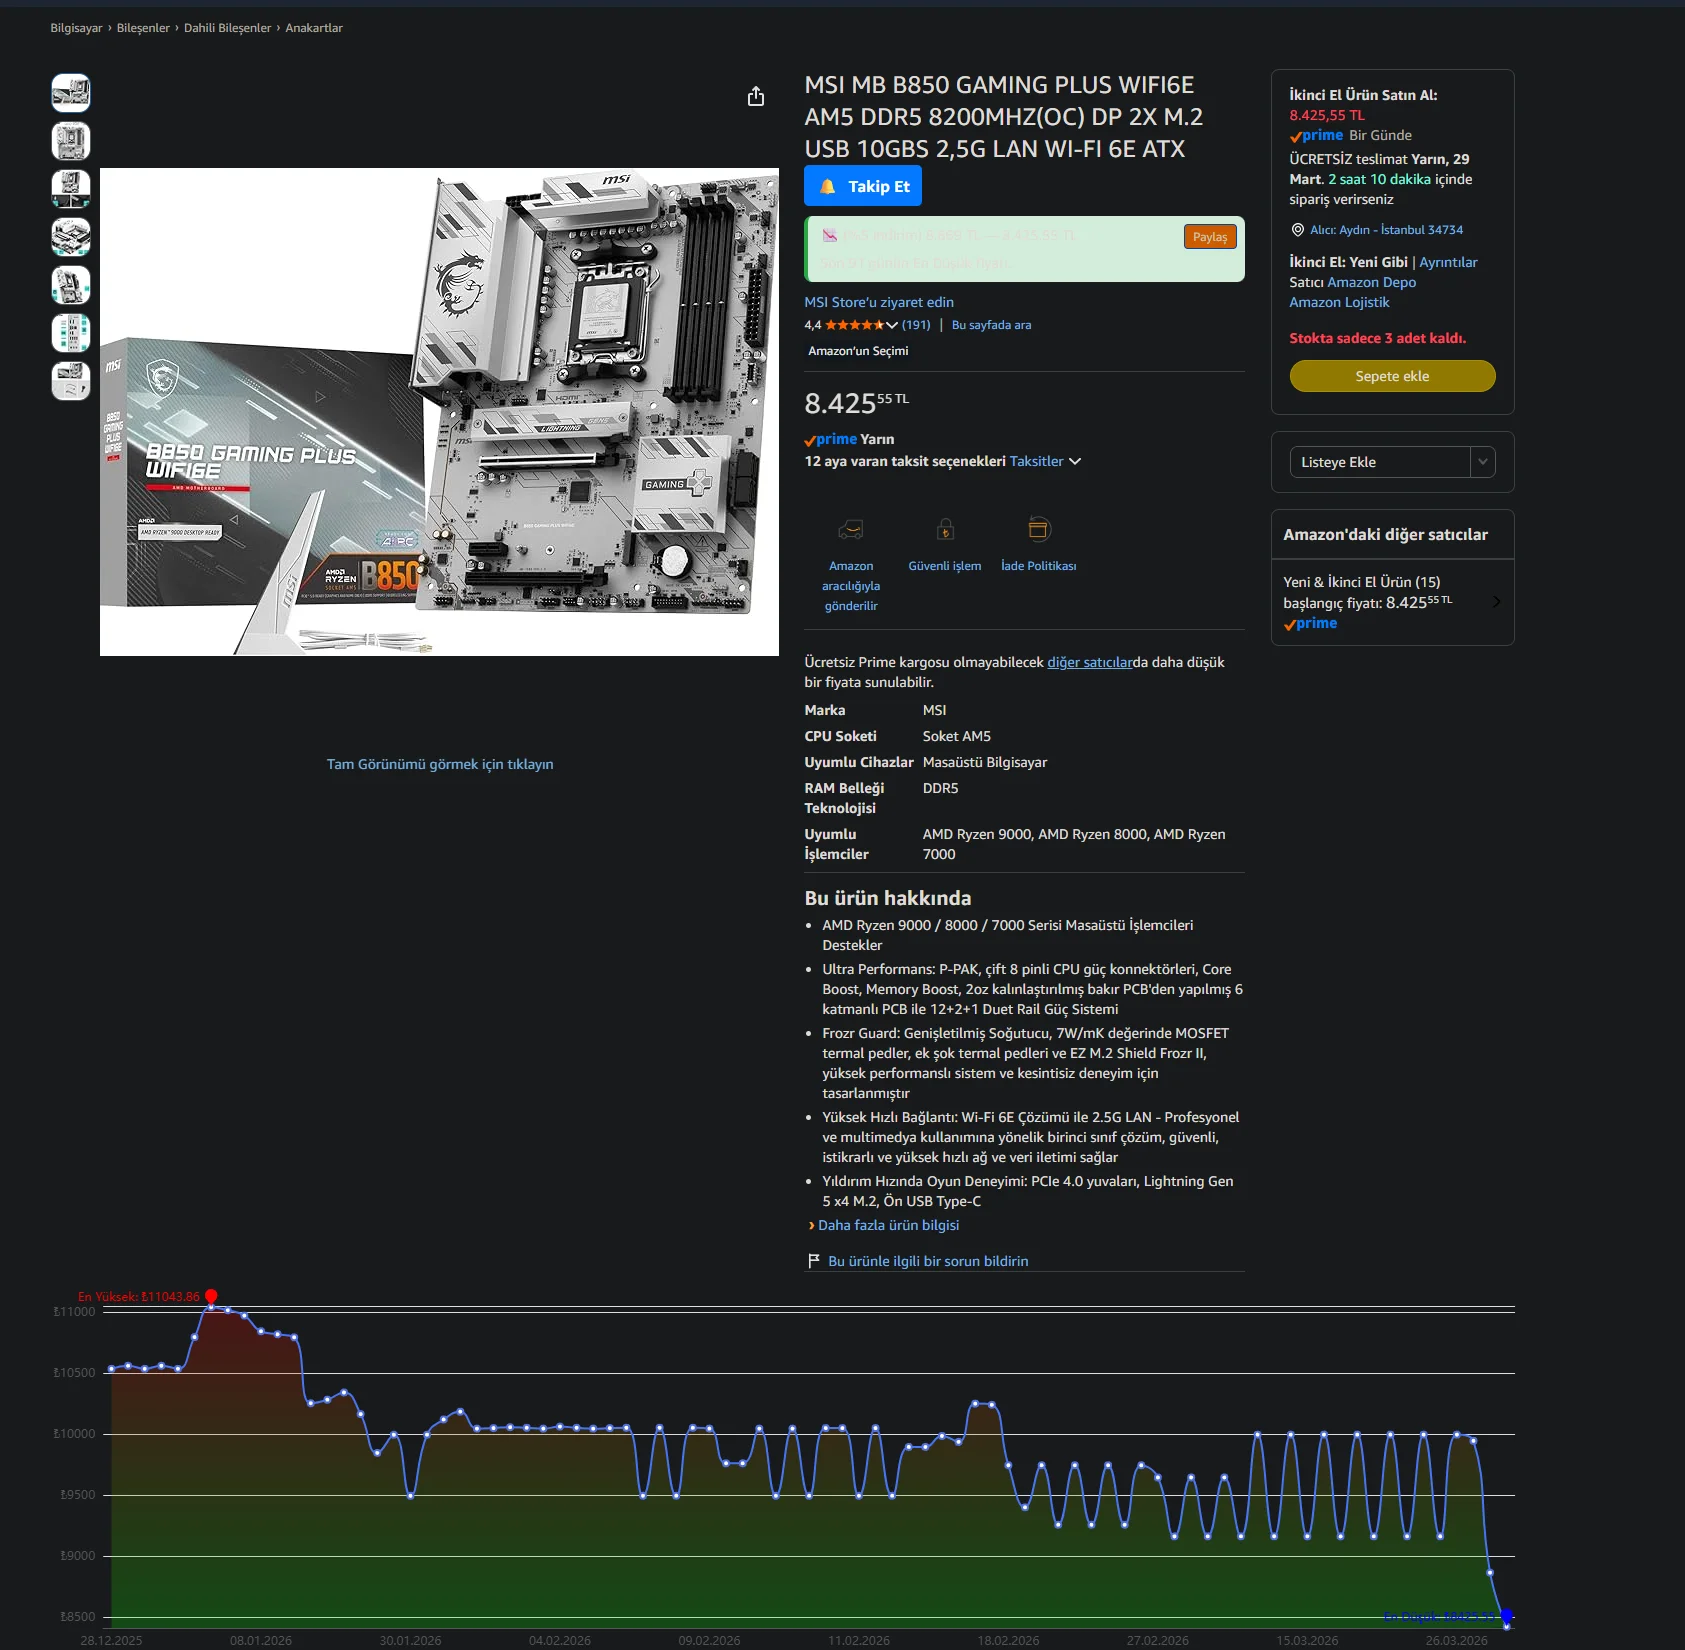Click the Masaüstü Bilgisayar value
This screenshot has height=1650, width=1685.
(x=985, y=762)
